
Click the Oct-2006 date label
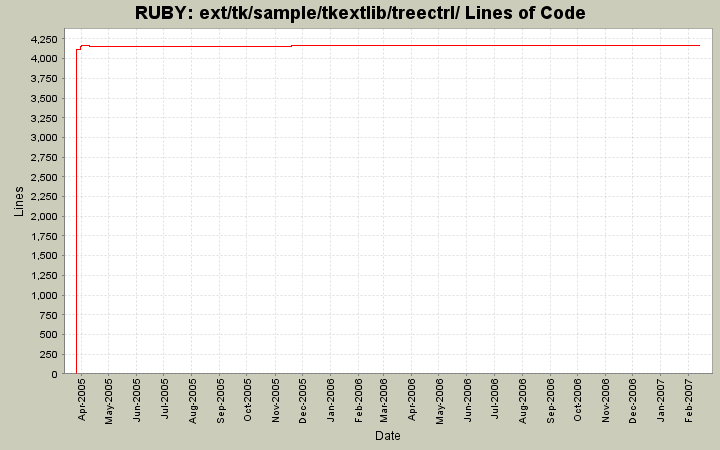(577, 400)
